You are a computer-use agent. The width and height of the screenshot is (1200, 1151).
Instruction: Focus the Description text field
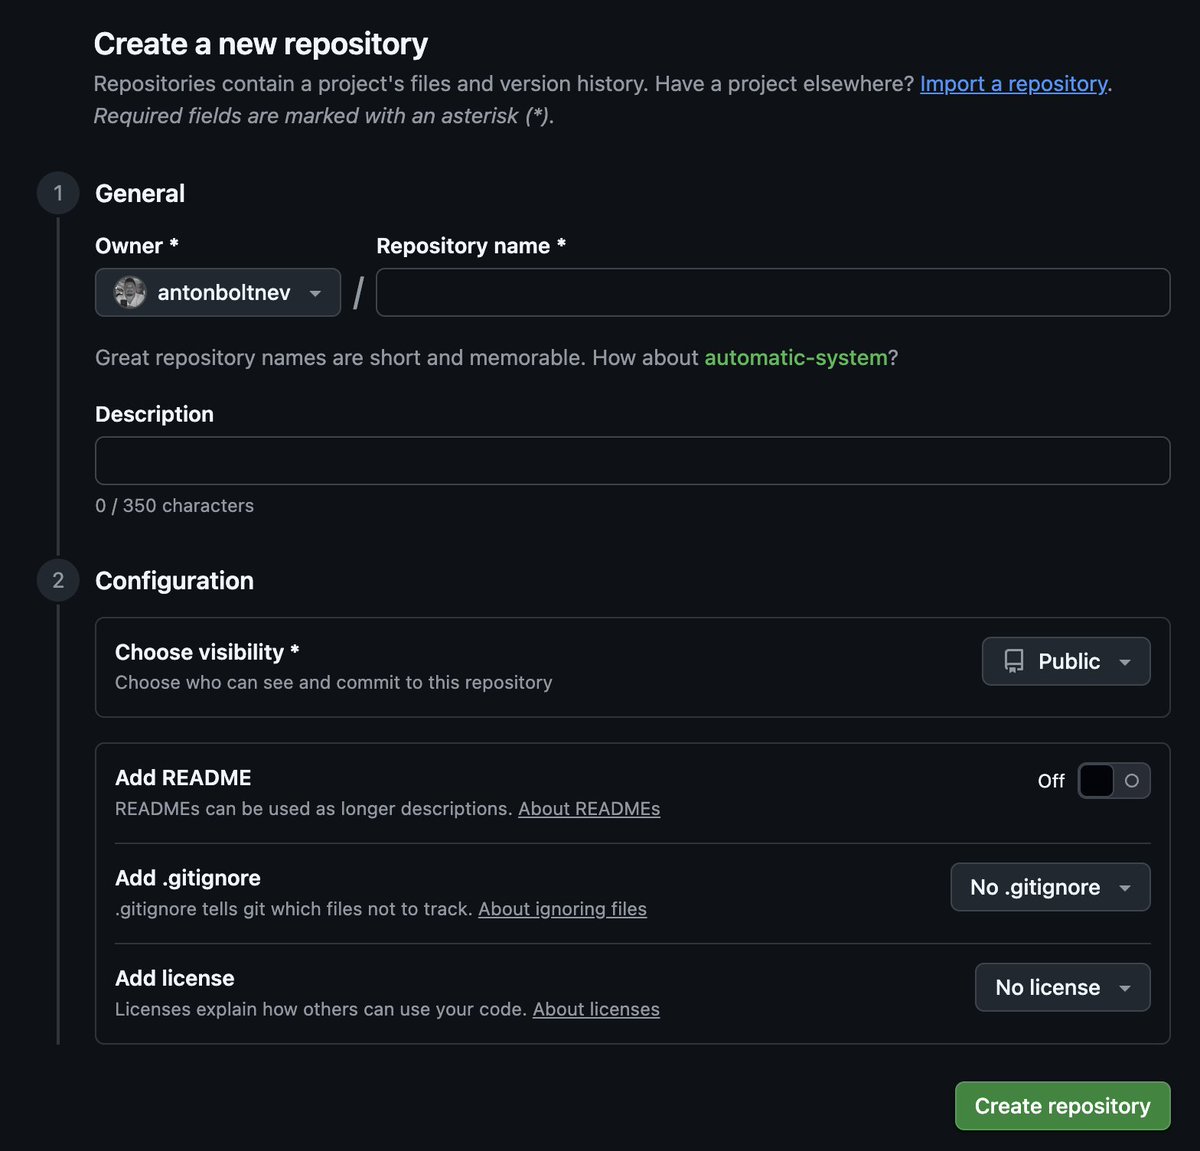pos(633,461)
